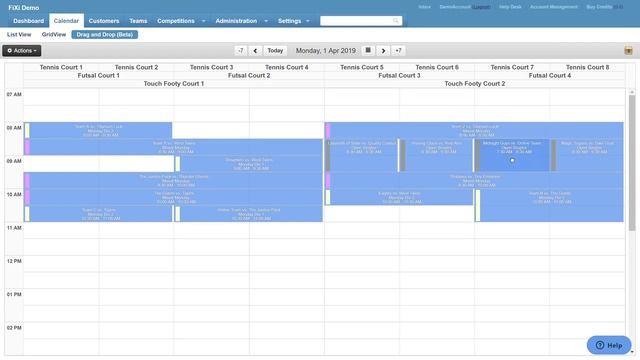Click the 07 AM time label
The height and width of the screenshot is (360, 640).
click(x=14, y=94)
